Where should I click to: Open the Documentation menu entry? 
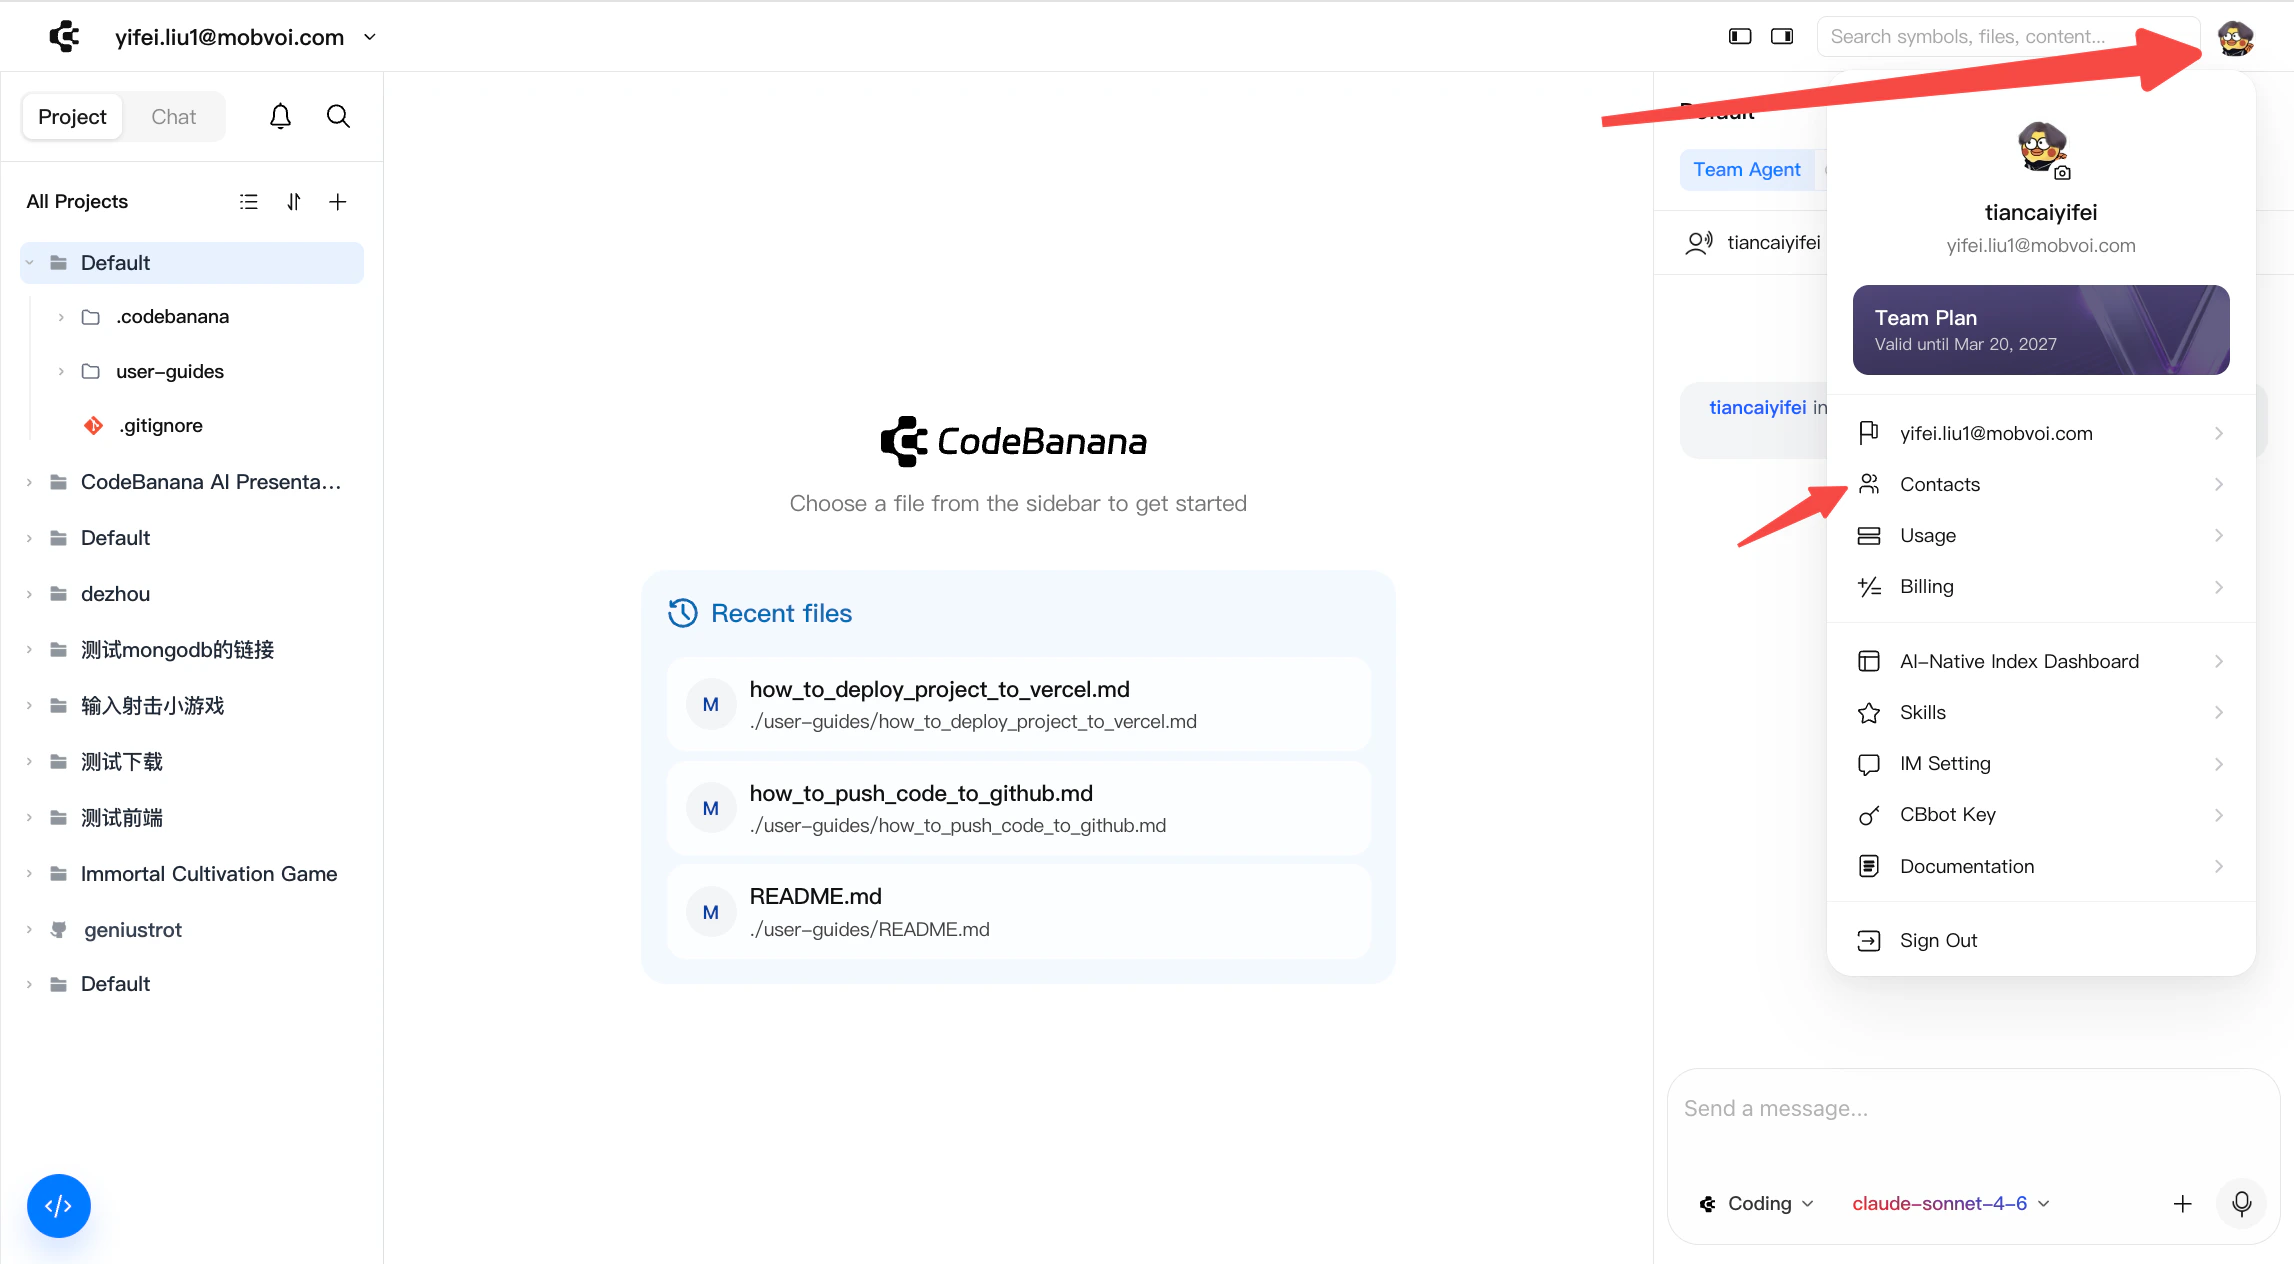2041,867
